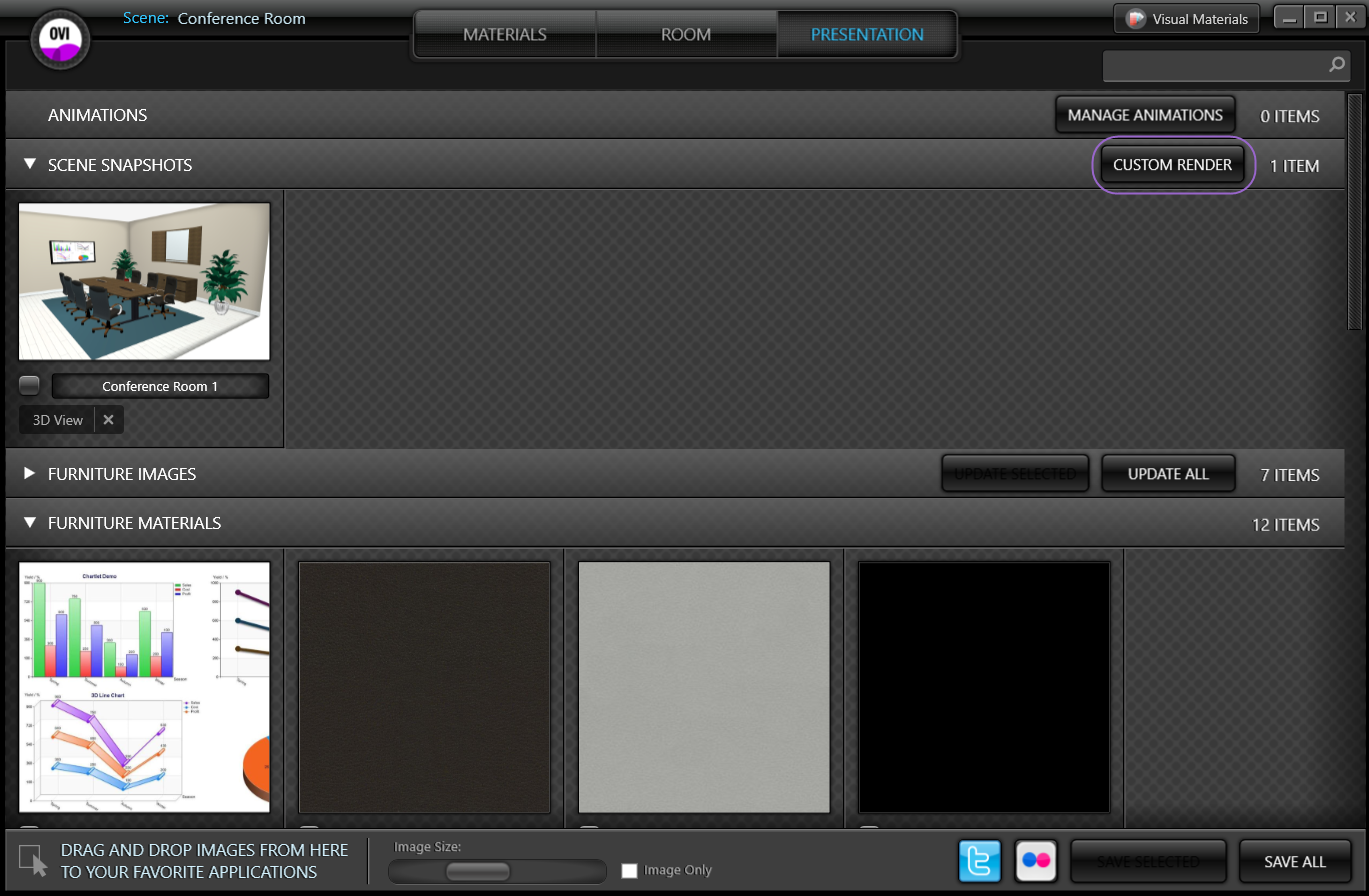The image size is (1369, 896).
Task: Select the Presentation tab
Action: point(867,34)
